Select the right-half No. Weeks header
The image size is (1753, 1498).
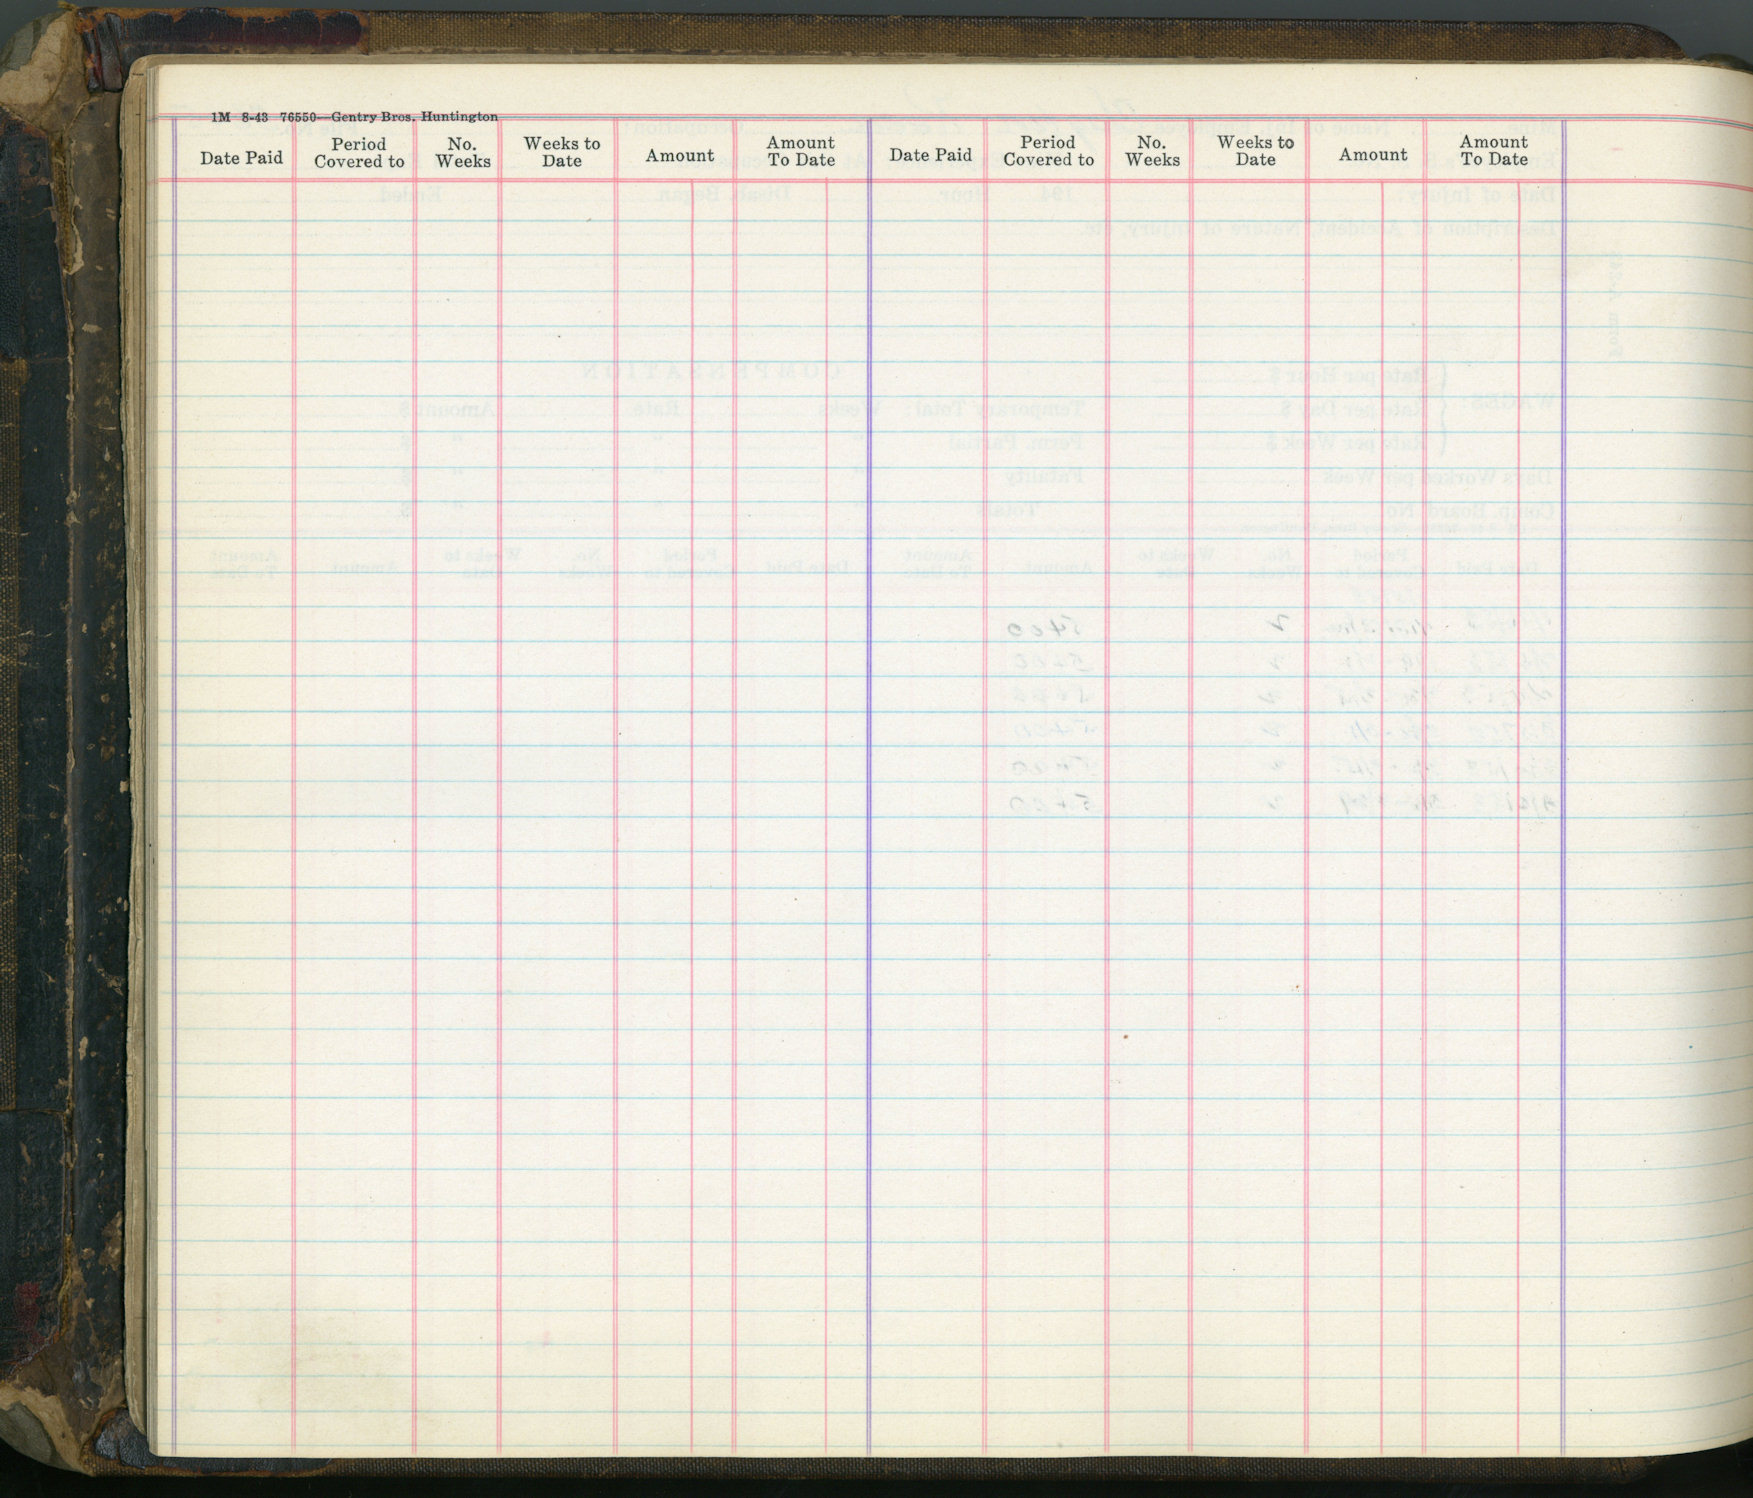click(x=1152, y=151)
